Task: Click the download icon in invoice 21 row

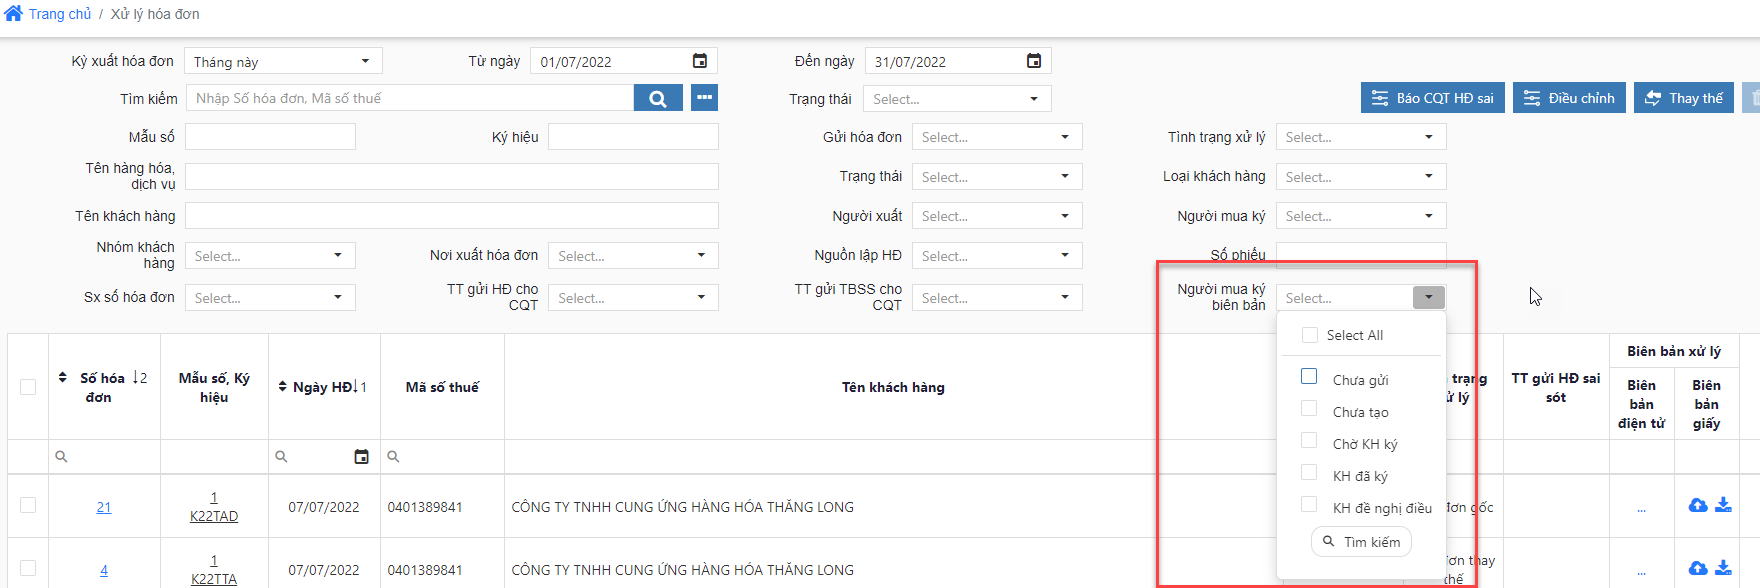Action: coord(1723,505)
